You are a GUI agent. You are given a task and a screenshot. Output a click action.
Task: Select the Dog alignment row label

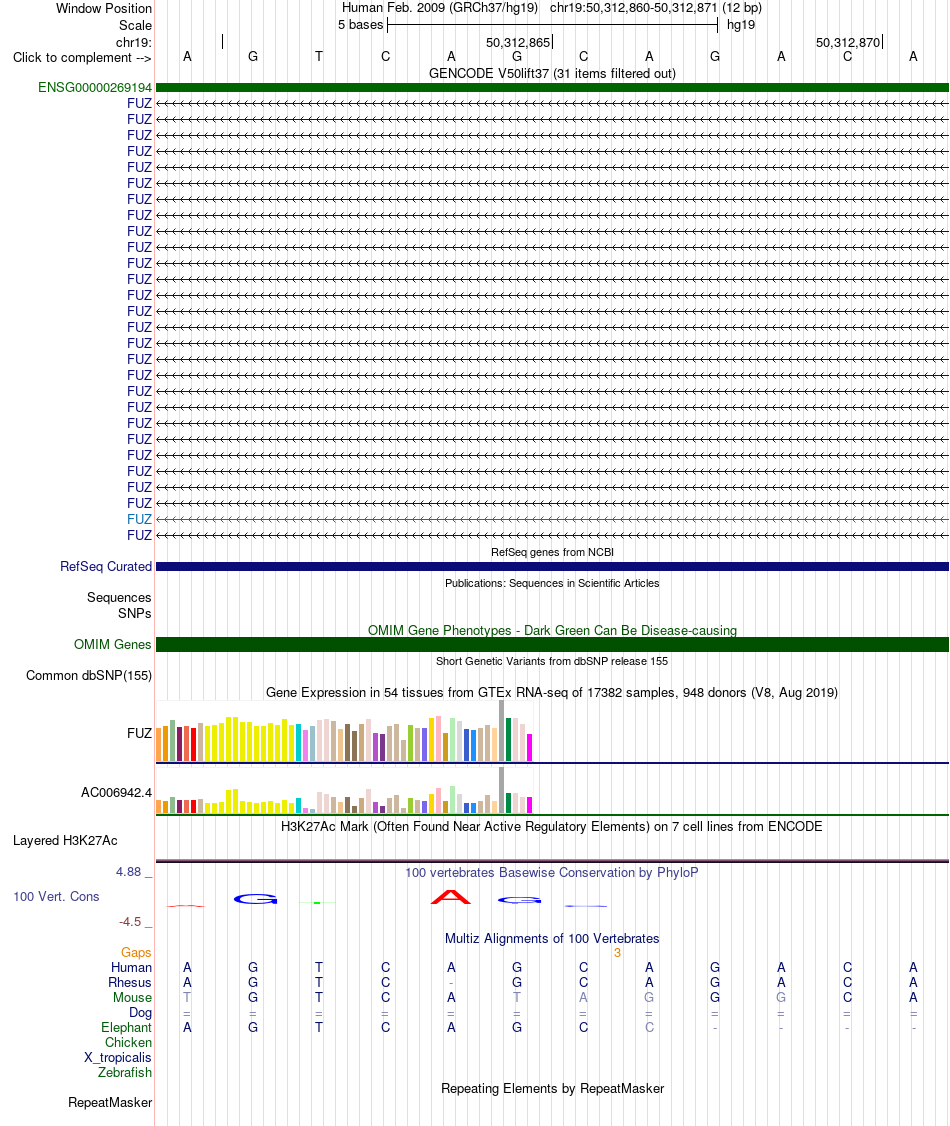(x=140, y=1013)
